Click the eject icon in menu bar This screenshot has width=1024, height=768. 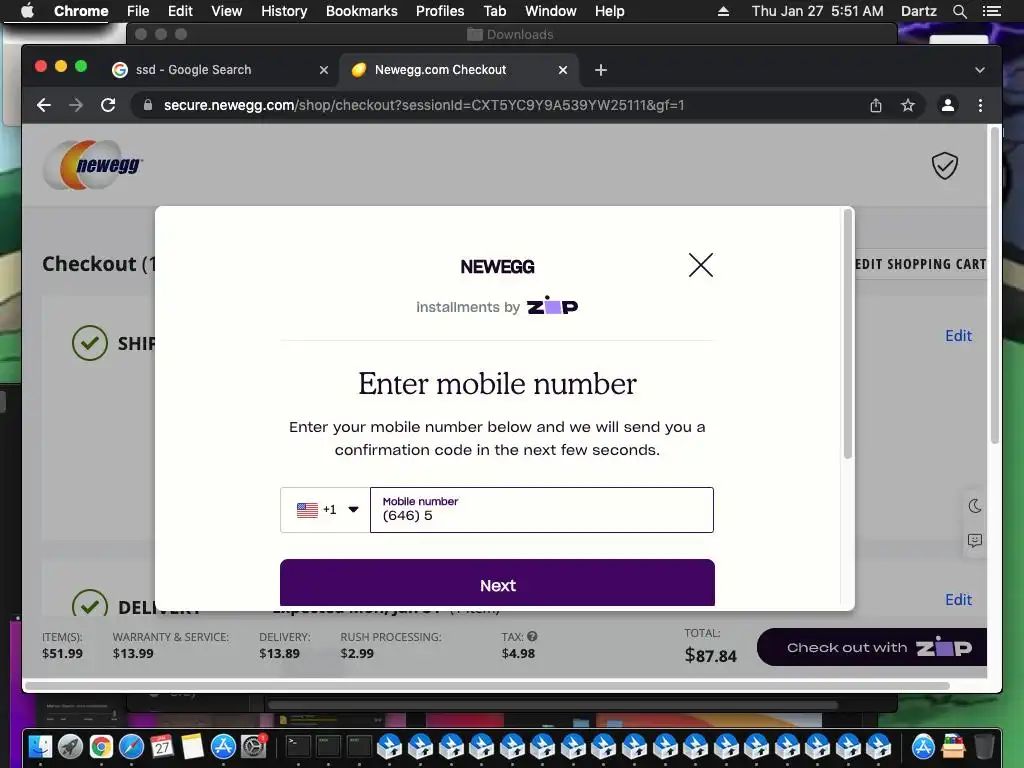(723, 11)
